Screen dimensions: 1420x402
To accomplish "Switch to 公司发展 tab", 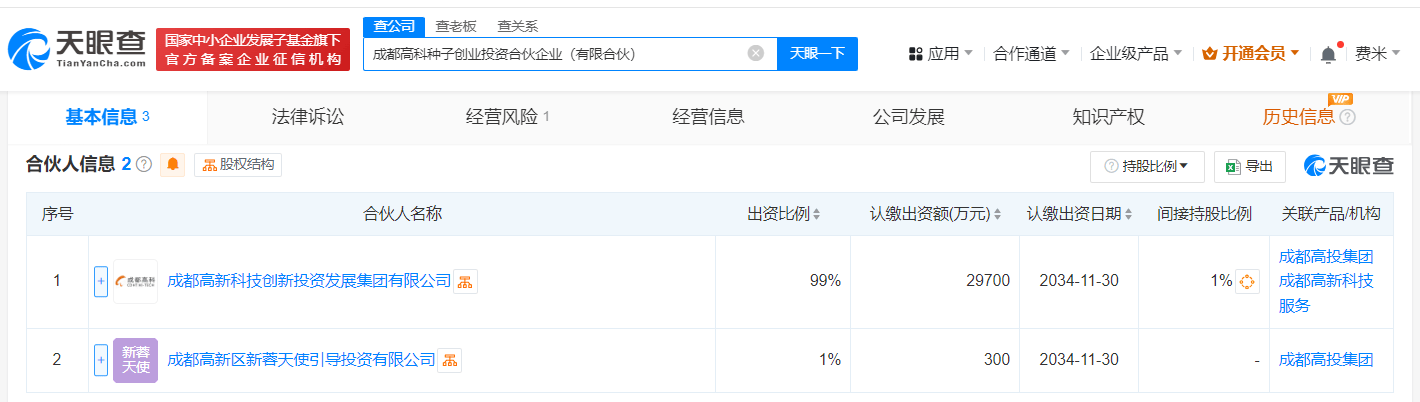I will (x=908, y=117).
